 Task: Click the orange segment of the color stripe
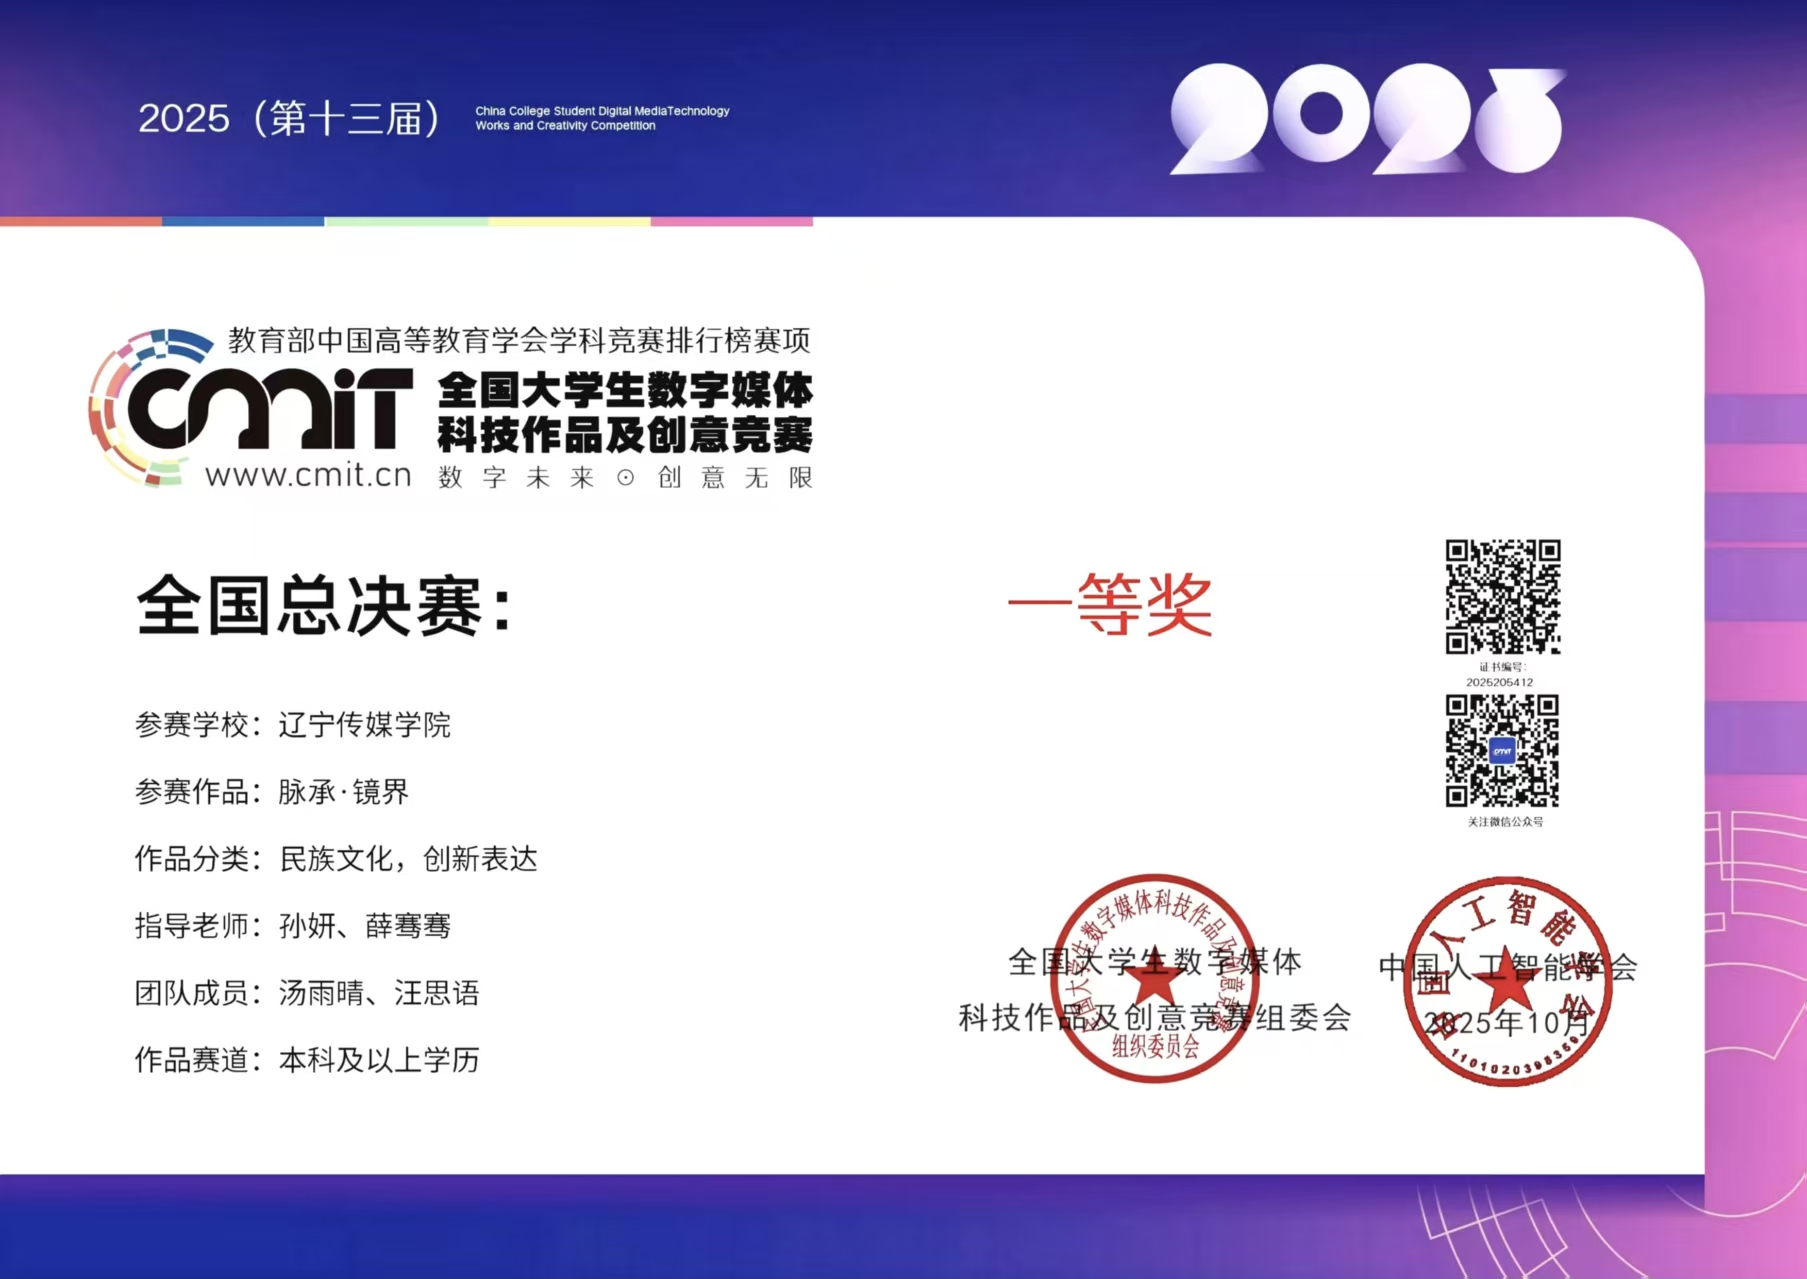tap(80, 221)
